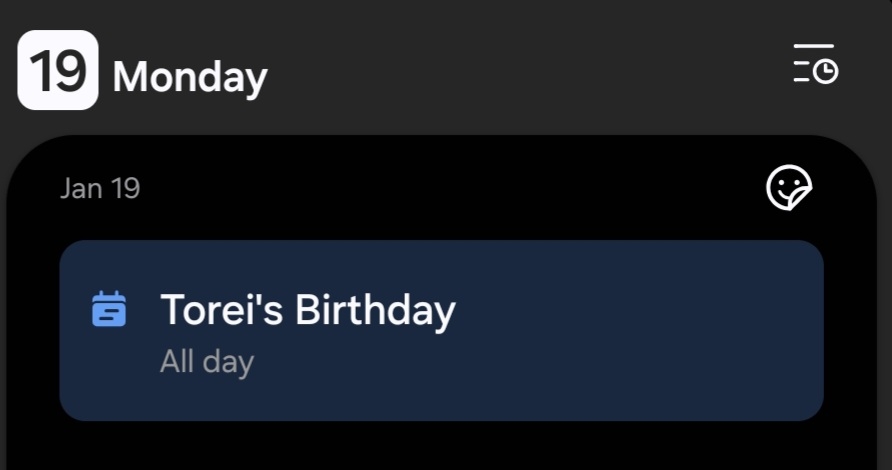Click the blue calendar event icon
The image size is (892, 470).
pyautogui.click(x=109, y=310)
